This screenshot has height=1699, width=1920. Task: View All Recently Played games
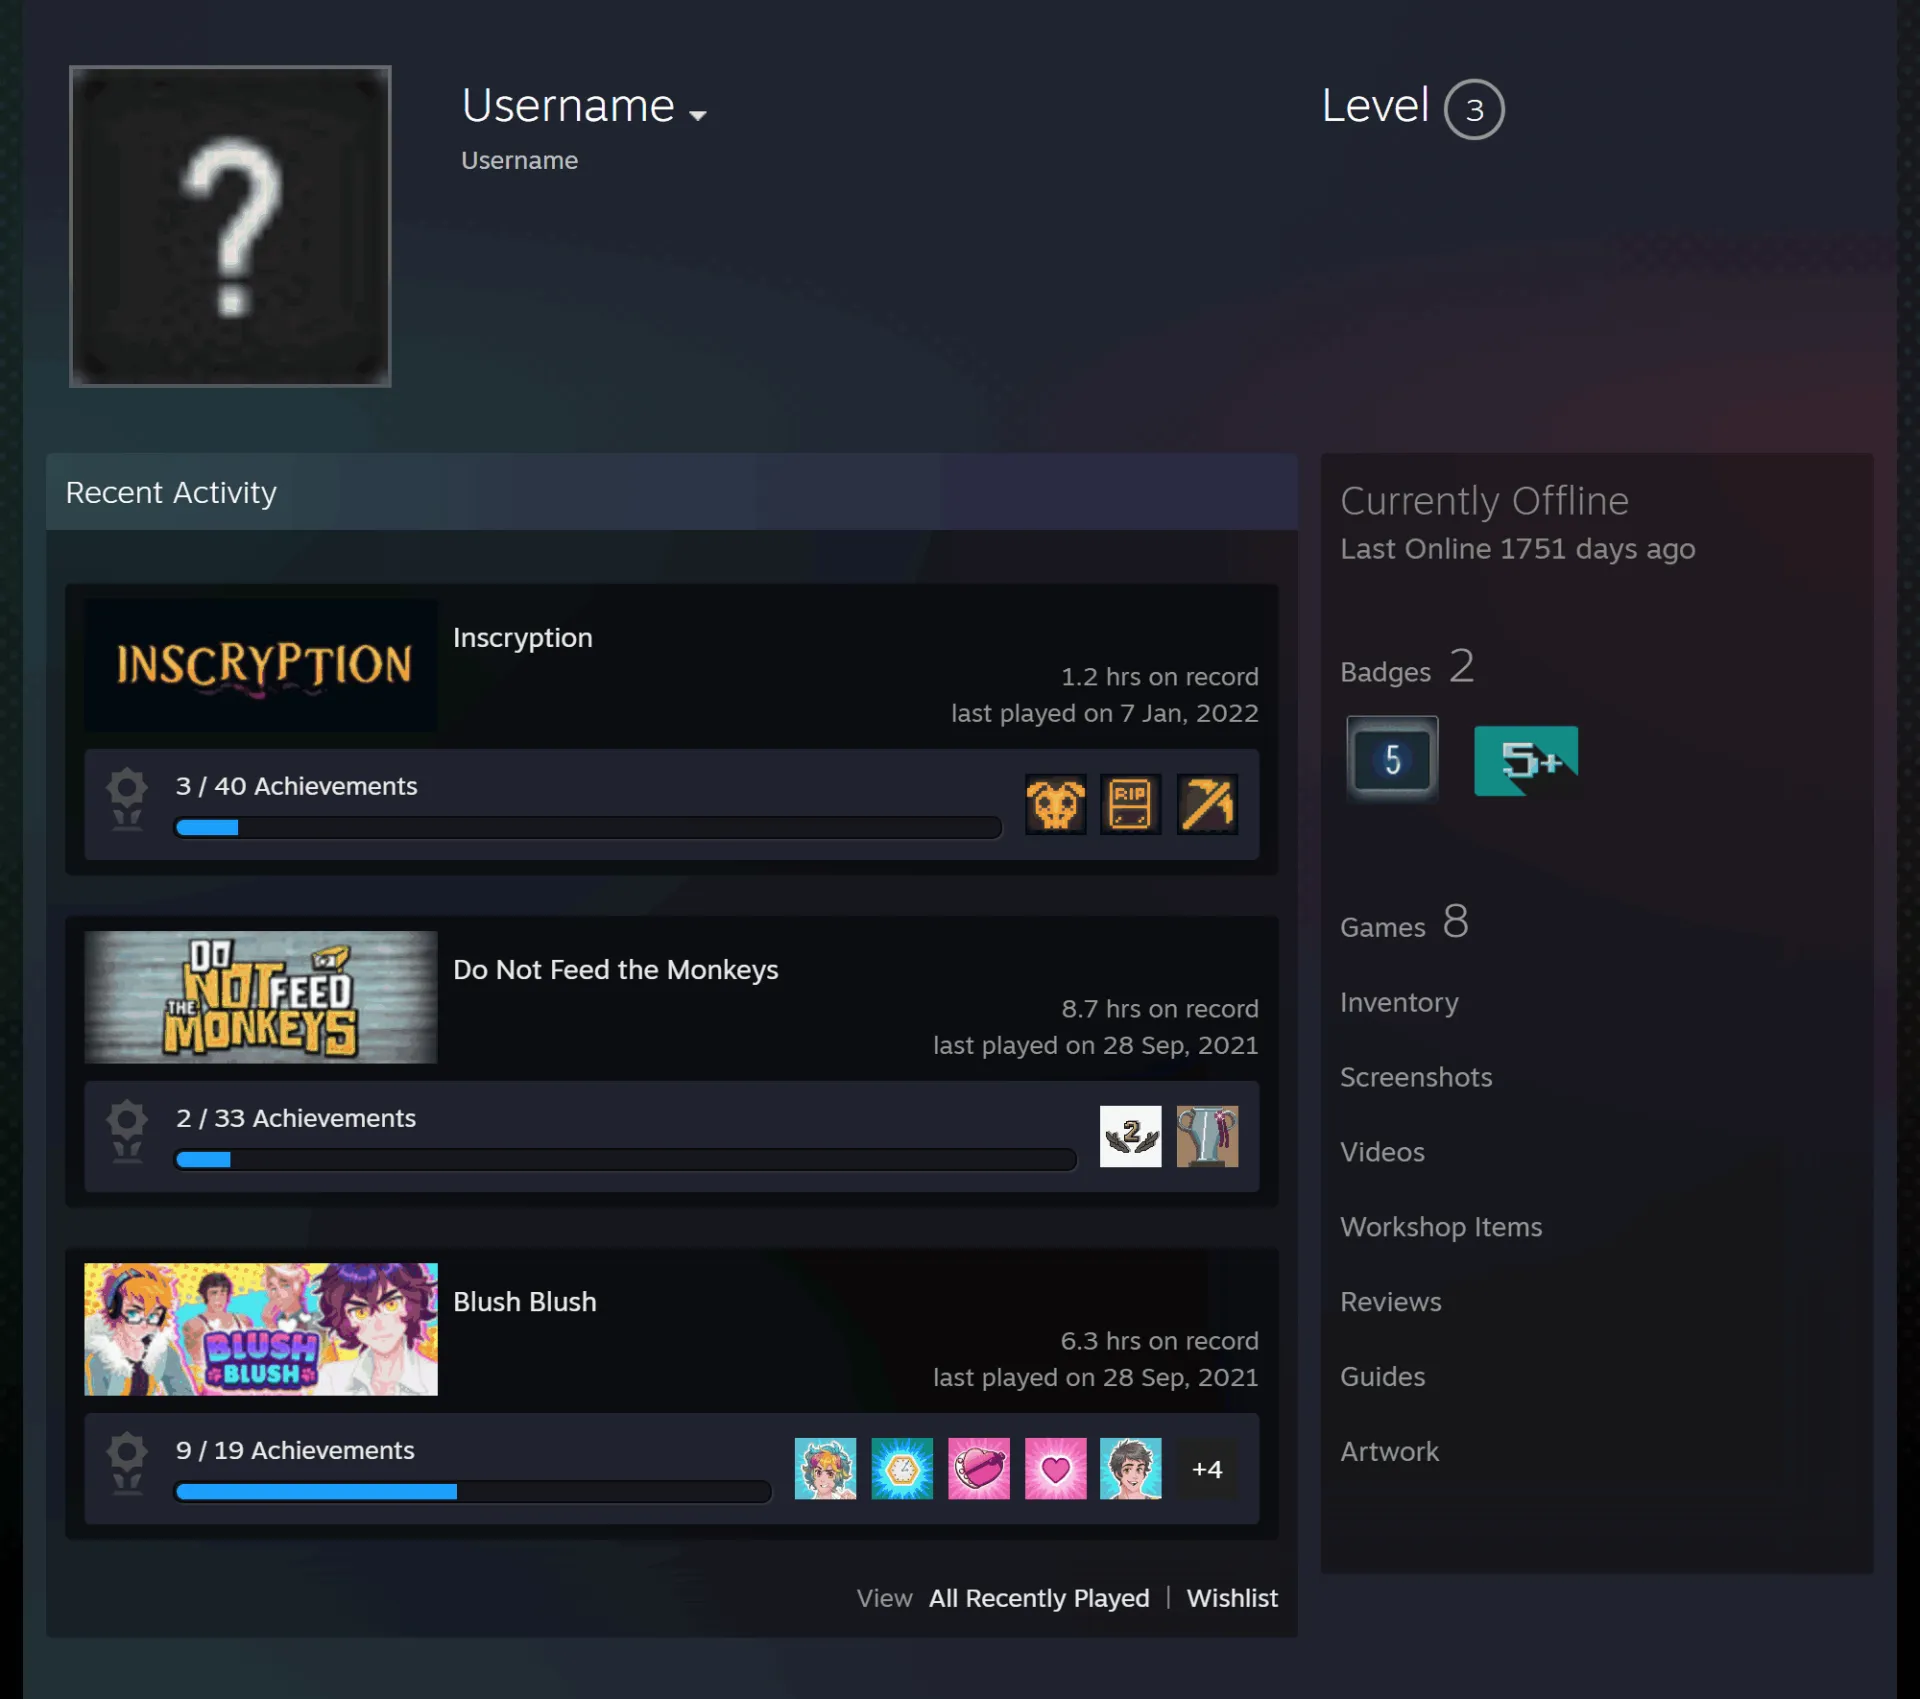1039,1598
